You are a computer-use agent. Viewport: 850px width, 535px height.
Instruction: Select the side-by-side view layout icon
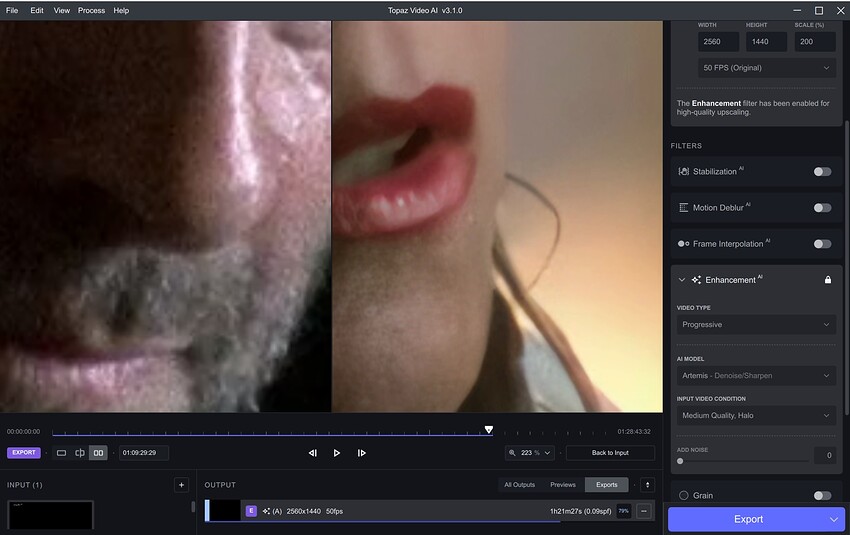(x=98, y=453)
